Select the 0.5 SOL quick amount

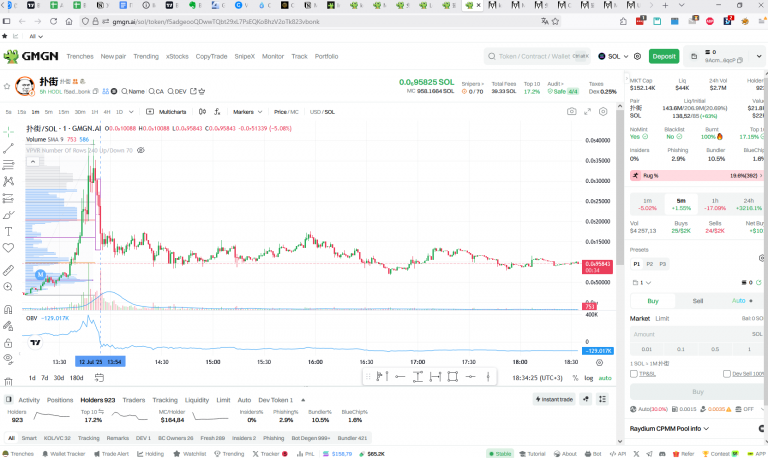(x=715, y=349)
